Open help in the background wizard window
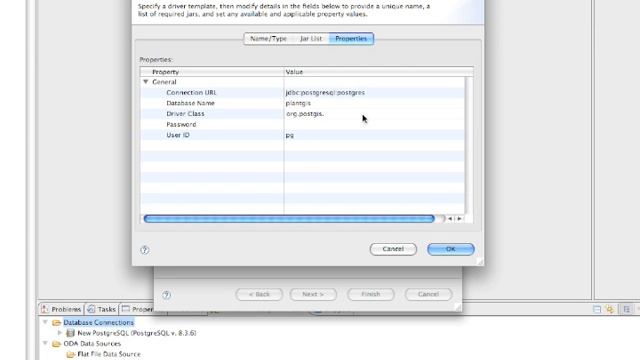640x360 pixels. [x=166, y=295]
